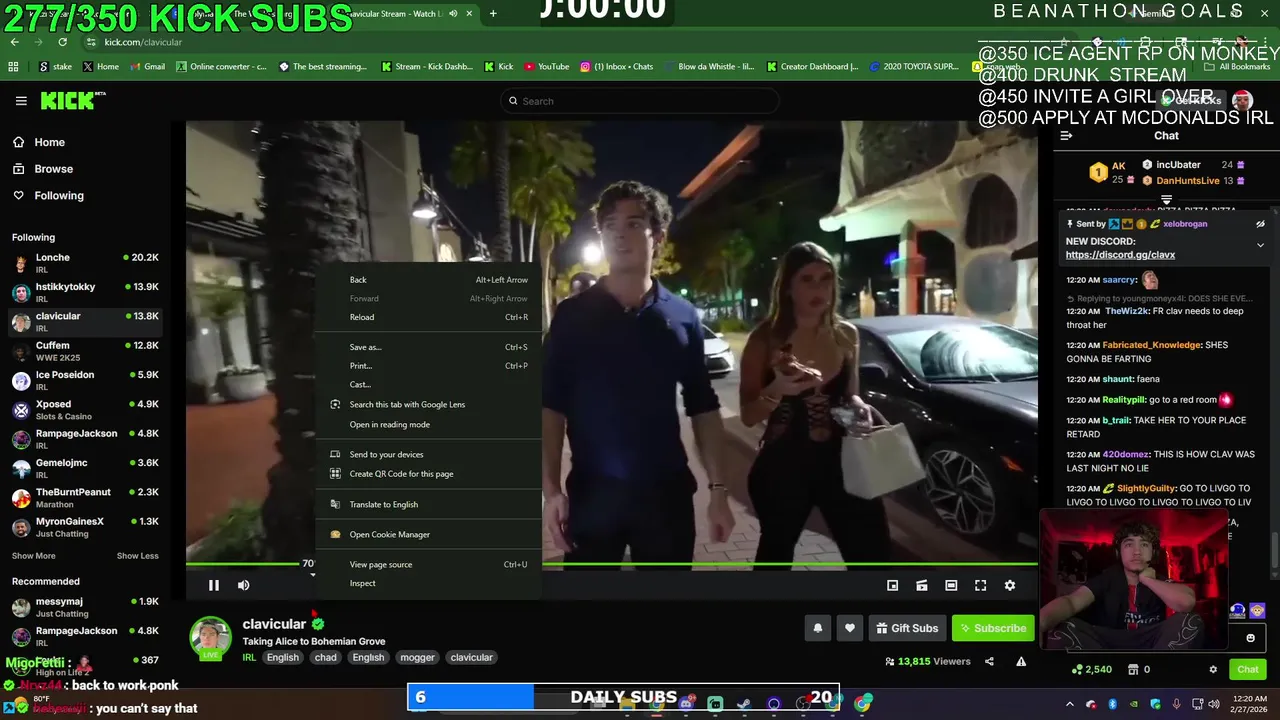Image resolution: width=1280 pixels, height=720 pixels.
Task: Pause the stream playback
Action: 213,585
